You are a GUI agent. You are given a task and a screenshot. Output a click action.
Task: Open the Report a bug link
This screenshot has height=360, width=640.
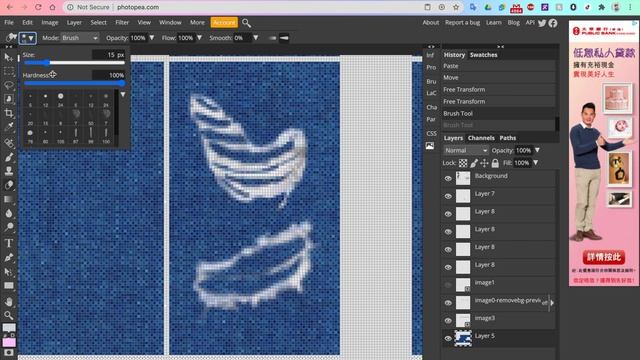click(x=462, y=22)
